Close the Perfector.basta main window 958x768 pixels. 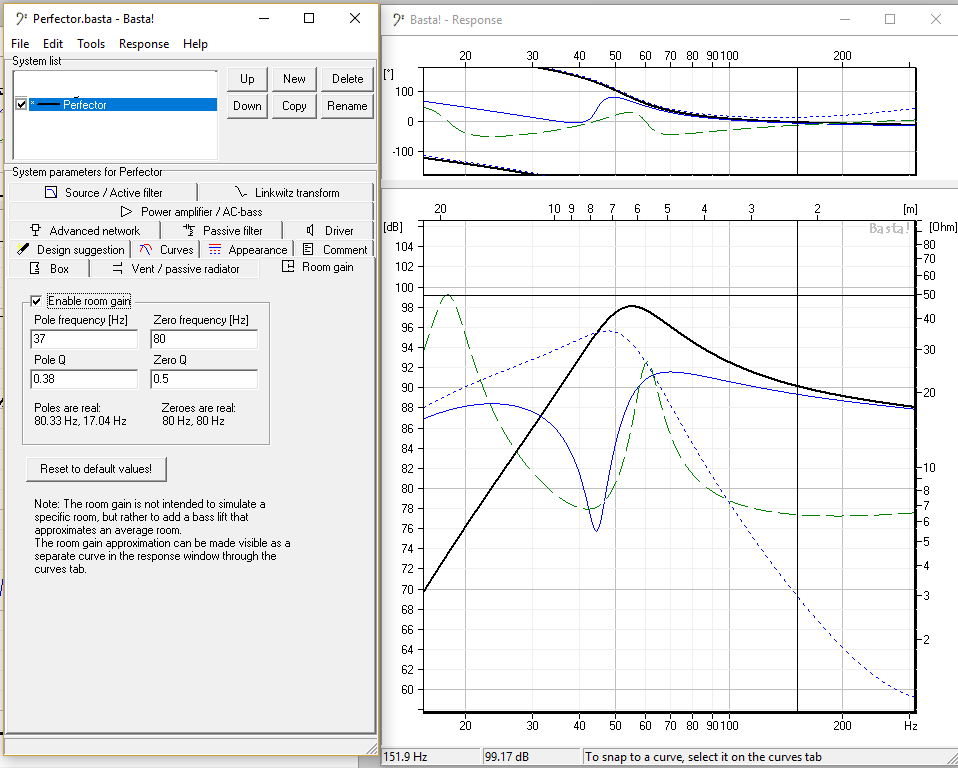pos(354,18)
